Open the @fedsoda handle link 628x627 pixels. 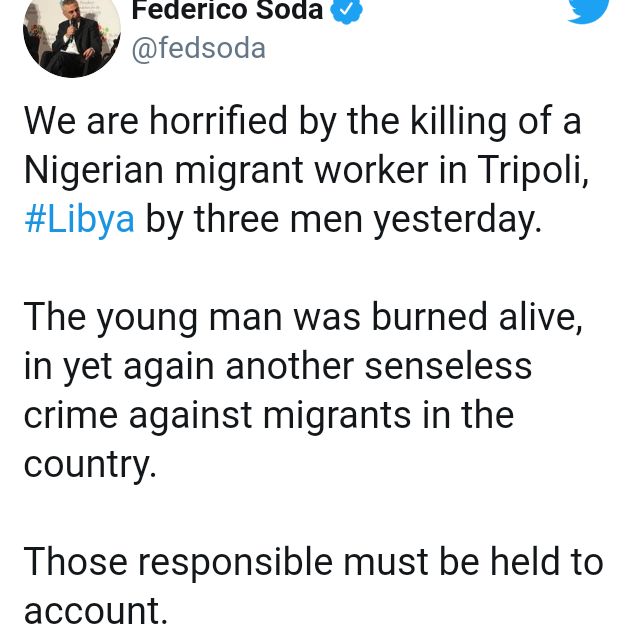pyautogui.click(x=199, y=47)
